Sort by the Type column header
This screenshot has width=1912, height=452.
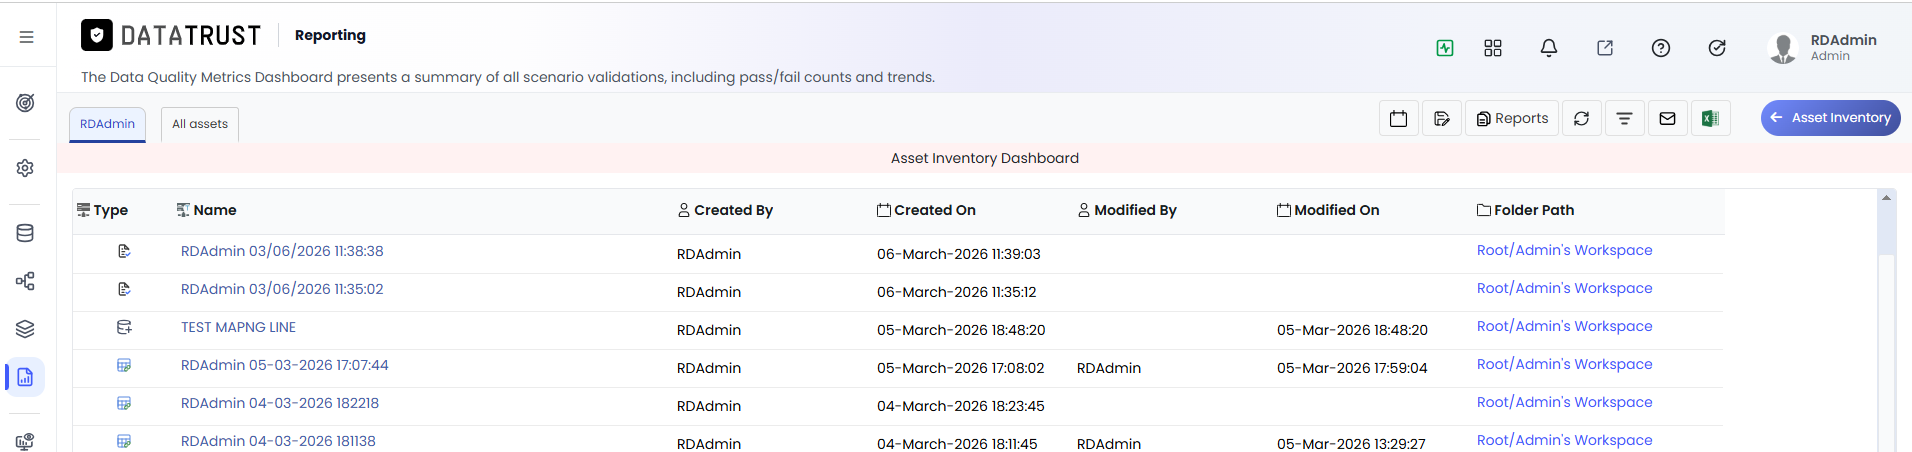(103, 210)
